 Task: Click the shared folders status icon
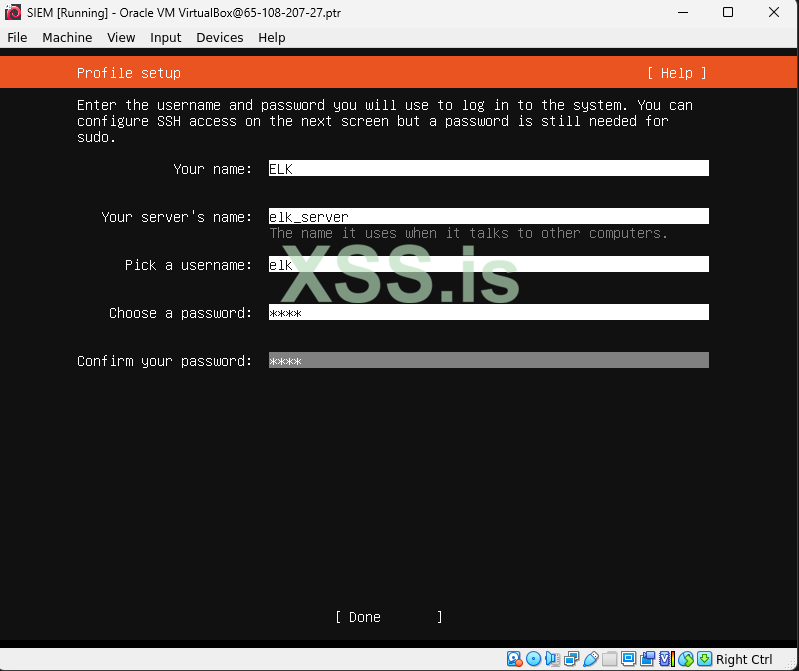(609, 659)
